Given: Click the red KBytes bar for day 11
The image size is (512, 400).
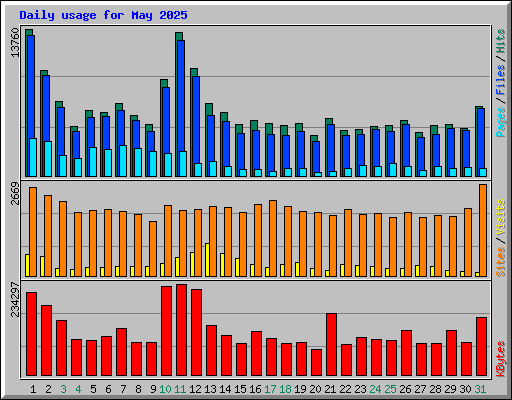Looking at the screenshot, I should (181, 330).
